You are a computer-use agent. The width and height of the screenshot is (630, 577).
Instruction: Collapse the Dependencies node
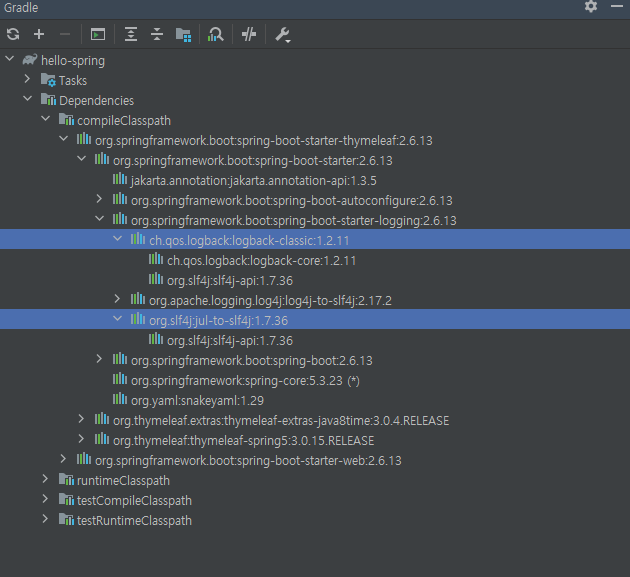point(28,99)
